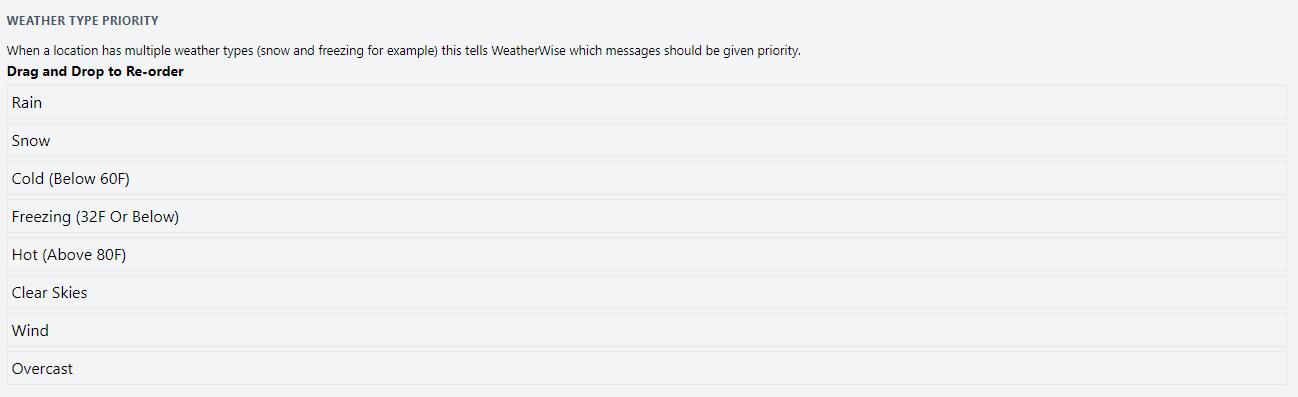Click the word "Re-order" in the bold label
The image size is (1298, 397).
click(155, 72)
